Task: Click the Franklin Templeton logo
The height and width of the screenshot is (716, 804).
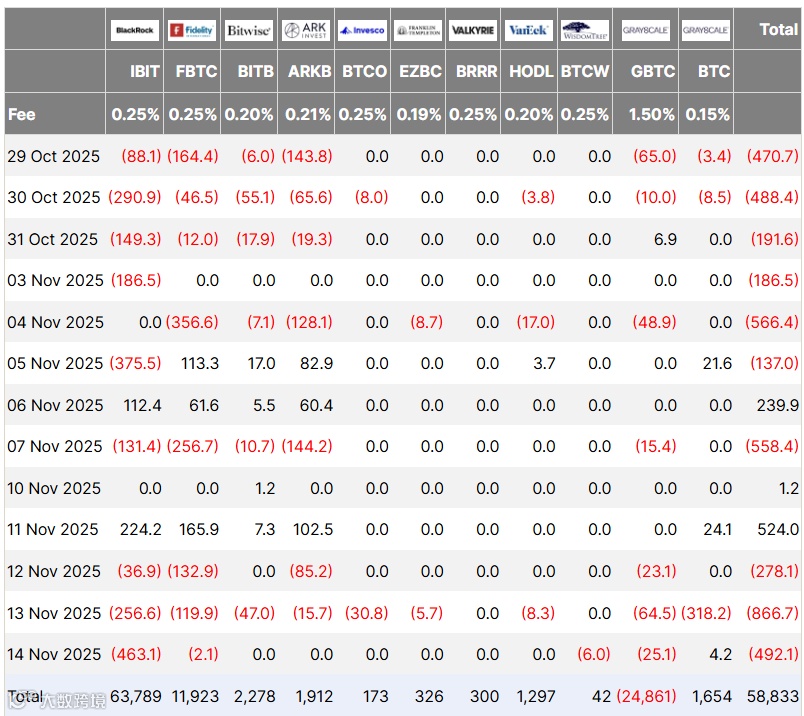Action: point(418,30)
